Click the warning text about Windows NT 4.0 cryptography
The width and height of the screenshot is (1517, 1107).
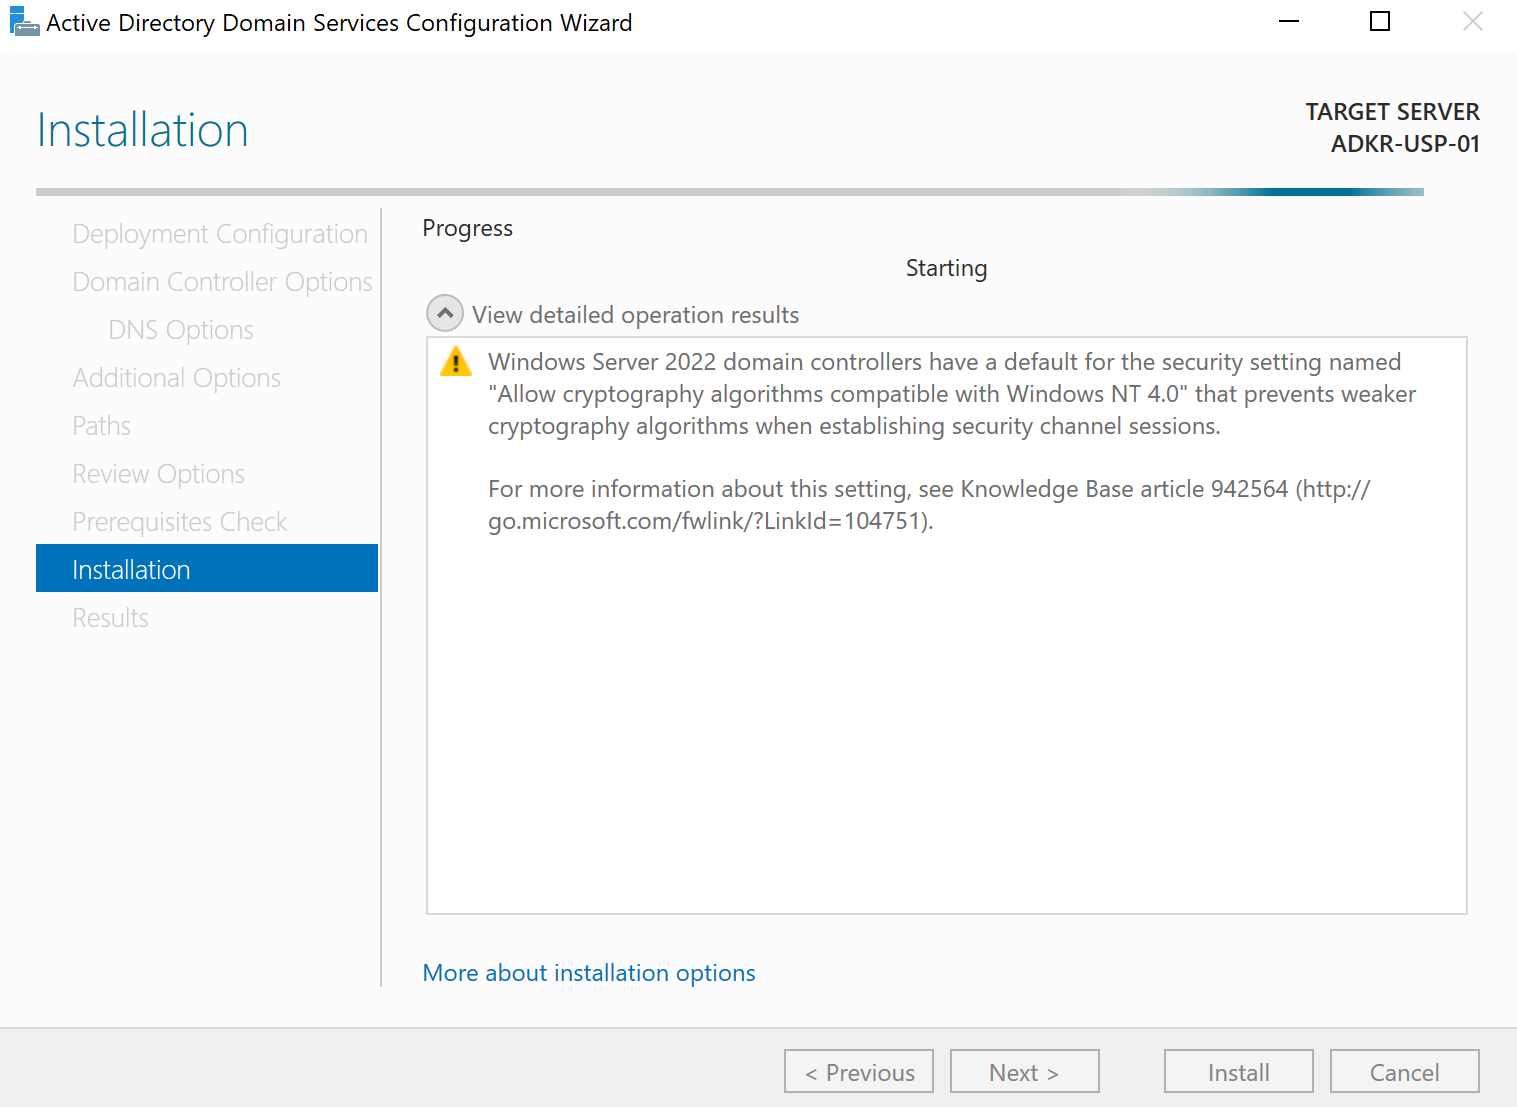[x=952, y=394]
